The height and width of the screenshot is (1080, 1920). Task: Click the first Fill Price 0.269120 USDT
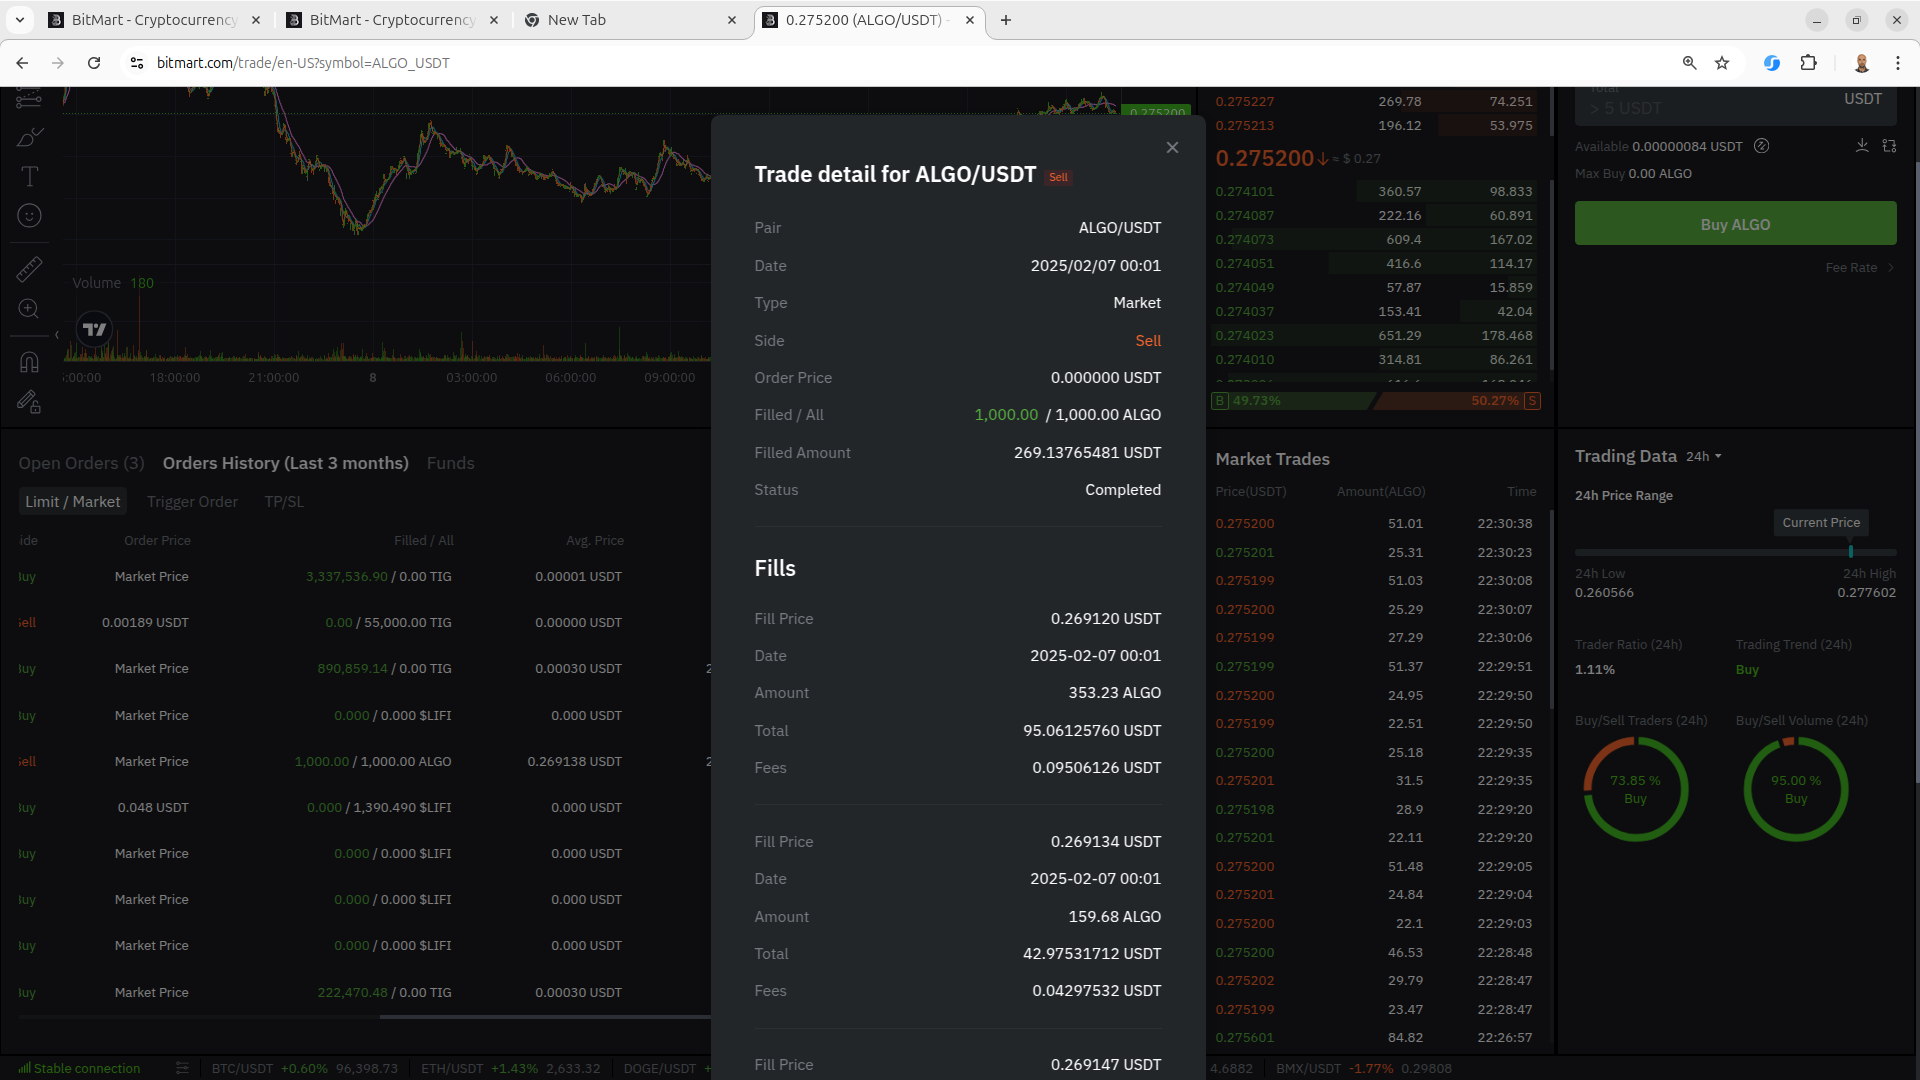tap(1106, 619)
